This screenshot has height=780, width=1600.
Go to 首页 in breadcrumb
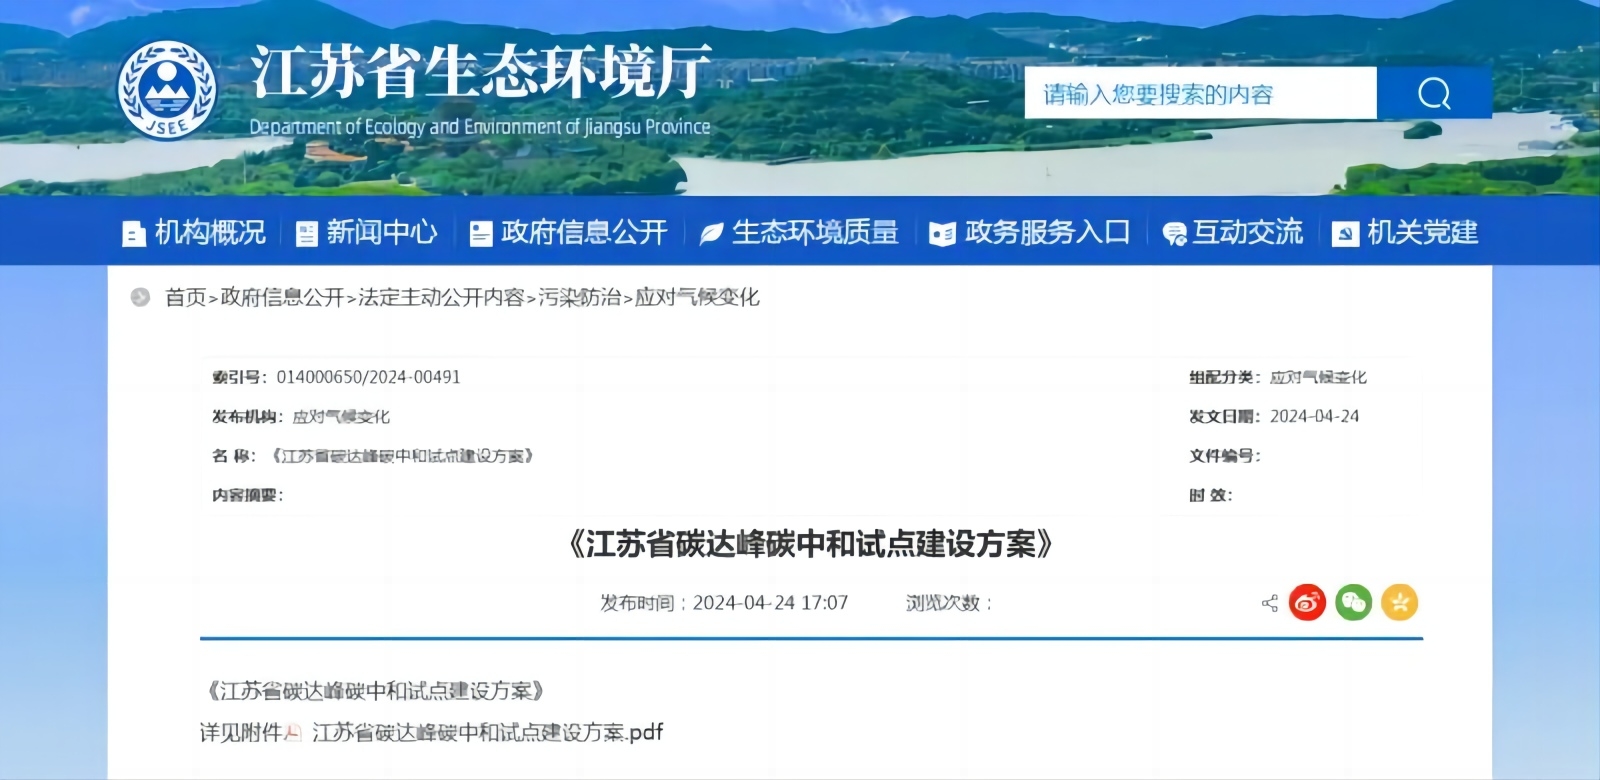tap(185, 297)
